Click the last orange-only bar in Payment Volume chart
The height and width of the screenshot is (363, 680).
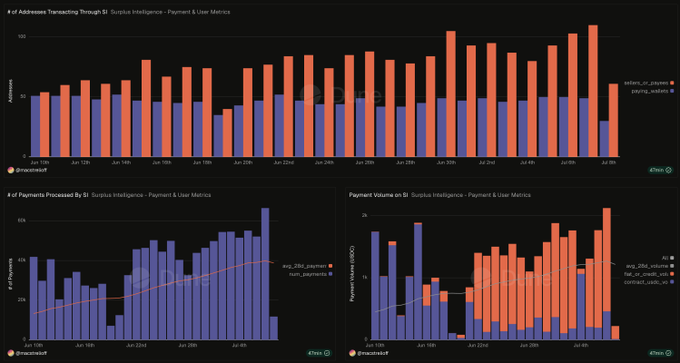615,333
